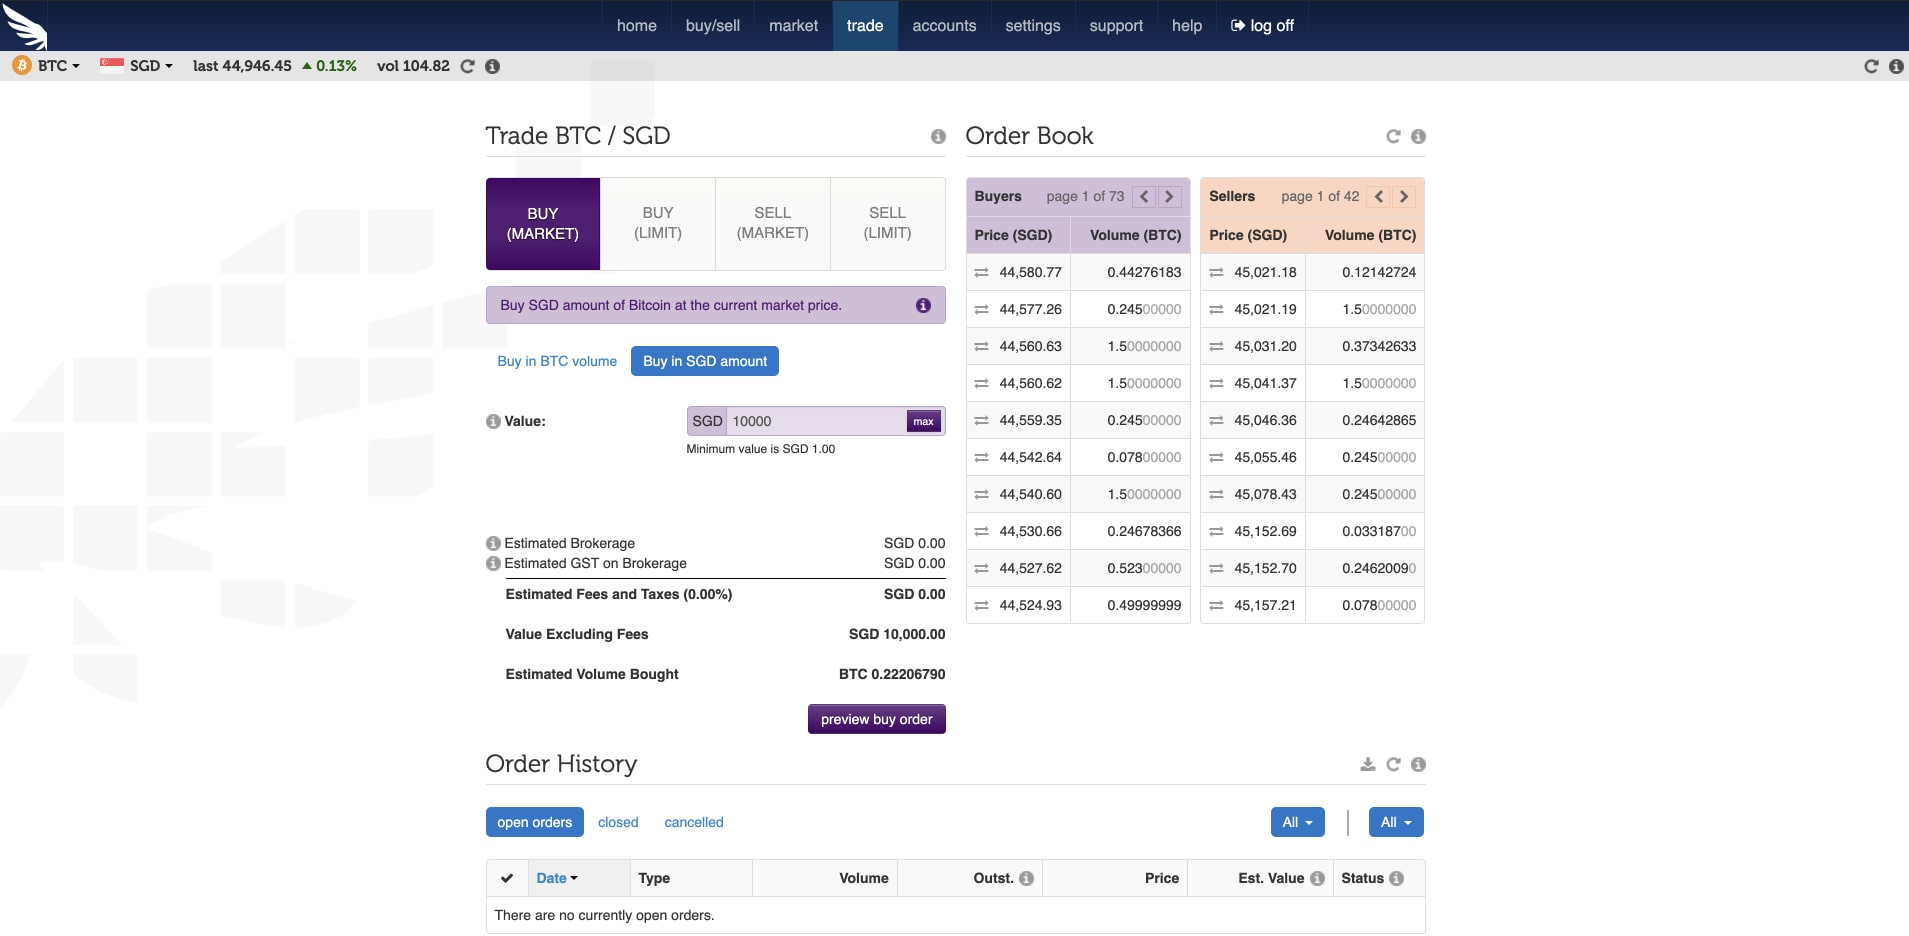Show closed orders
Viewport: 1909px width, 936px height.
tap(618, 822)
